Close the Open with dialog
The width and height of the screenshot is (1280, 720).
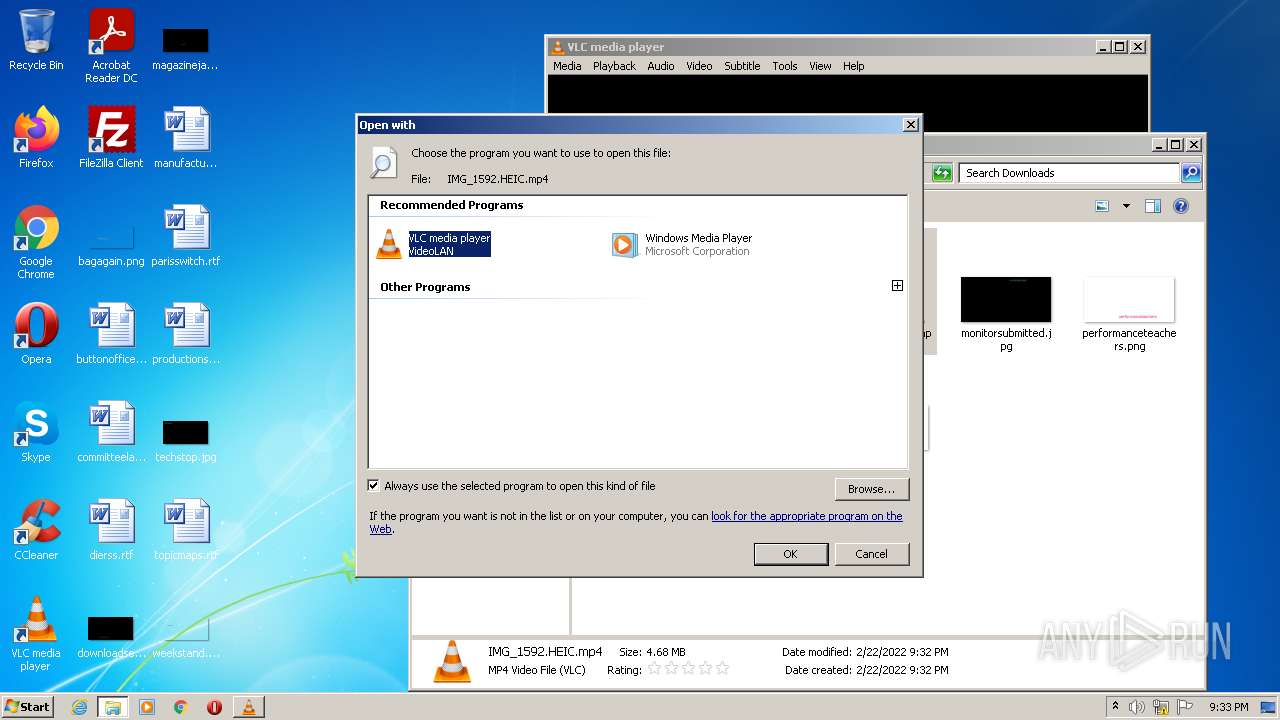[910, 124]
